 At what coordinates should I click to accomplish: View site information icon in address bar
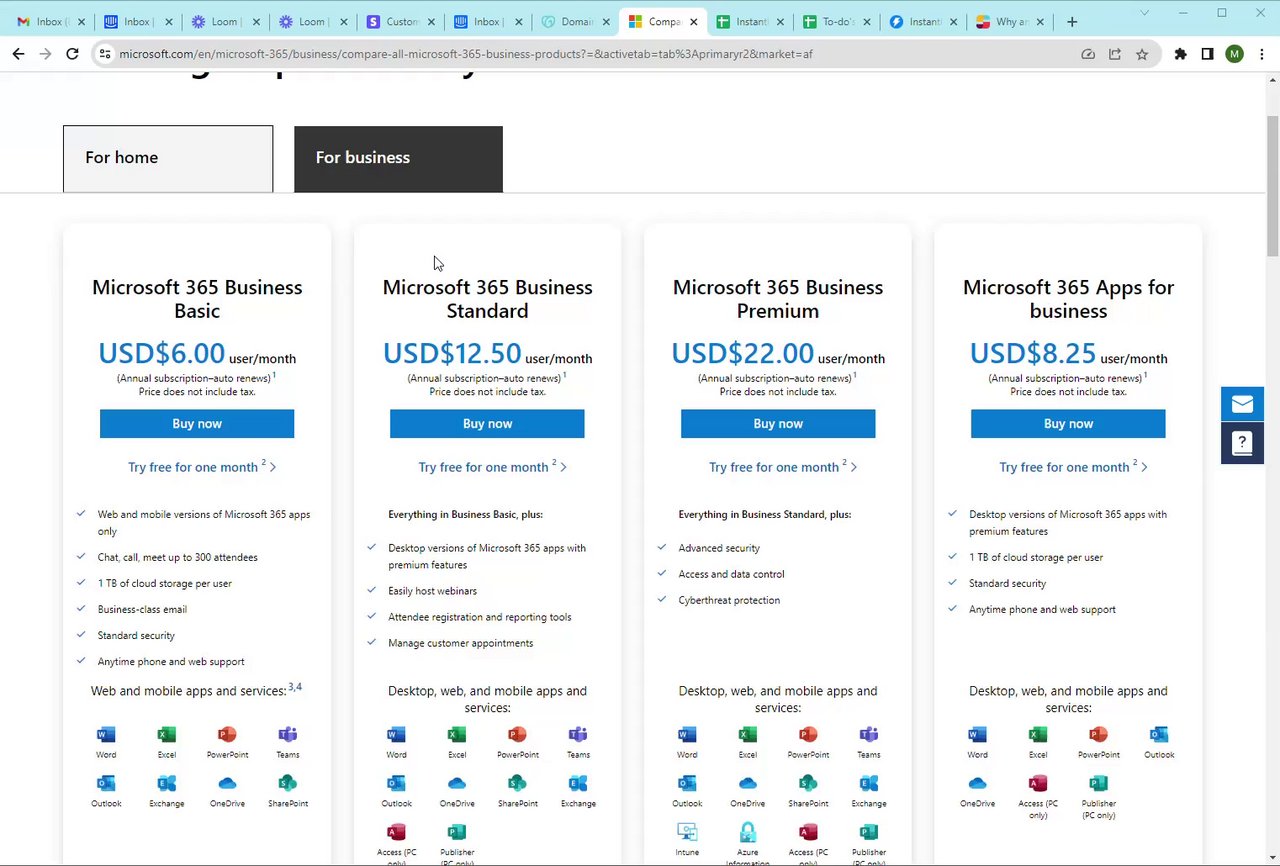pyautogui.click(x=105, y=54)
